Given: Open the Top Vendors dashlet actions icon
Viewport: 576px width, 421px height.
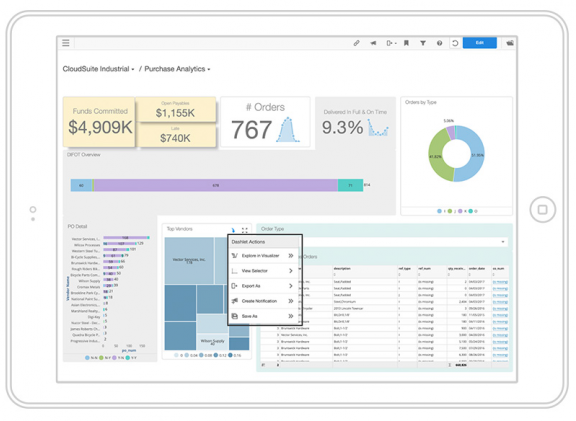Looking at the screenshot, I should click(x=233, y=230).
